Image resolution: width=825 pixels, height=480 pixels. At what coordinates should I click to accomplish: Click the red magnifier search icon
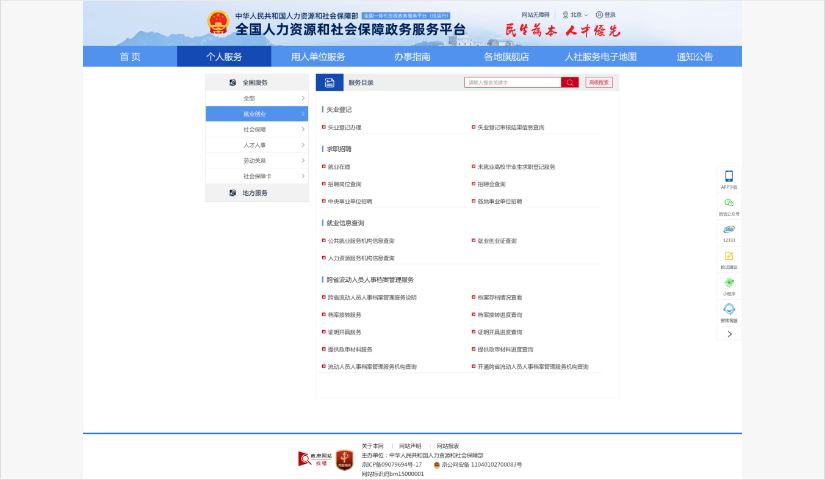click(570, 83)
